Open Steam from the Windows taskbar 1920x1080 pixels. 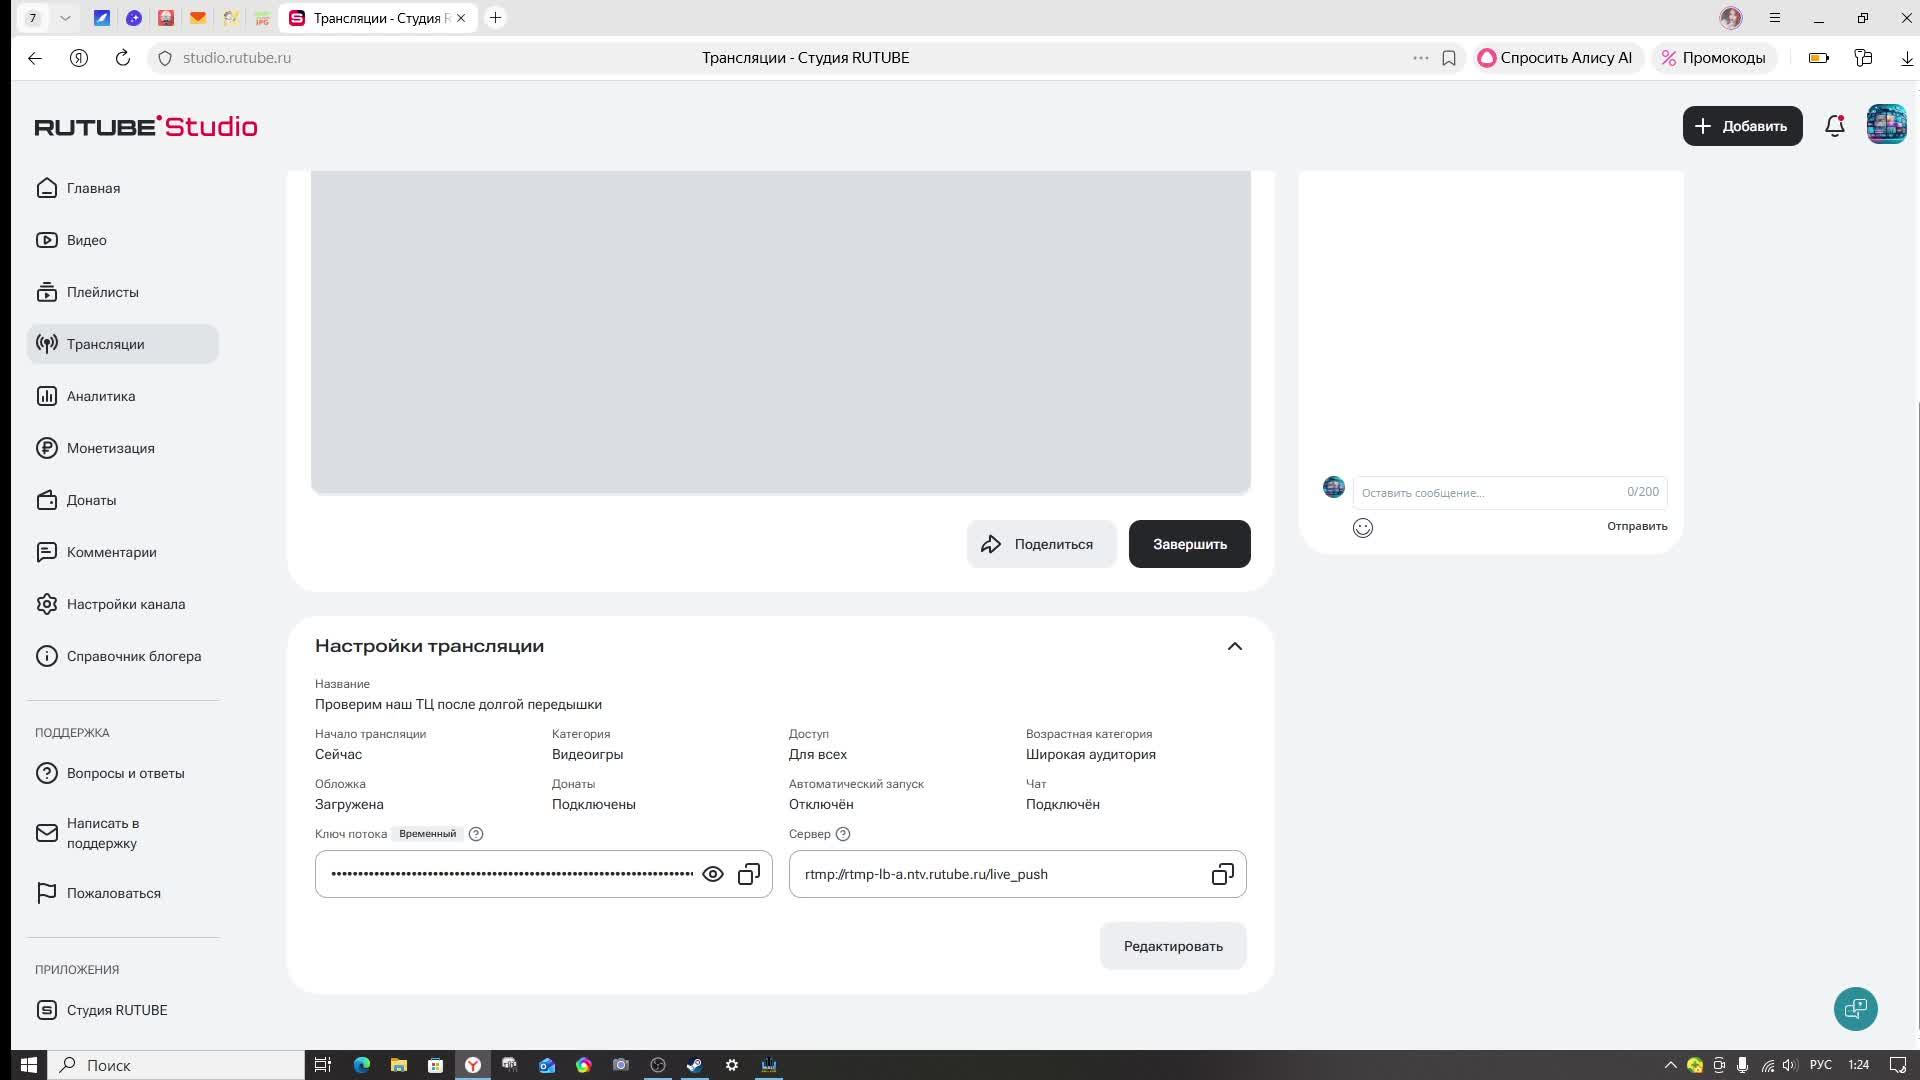(694, 1065)
